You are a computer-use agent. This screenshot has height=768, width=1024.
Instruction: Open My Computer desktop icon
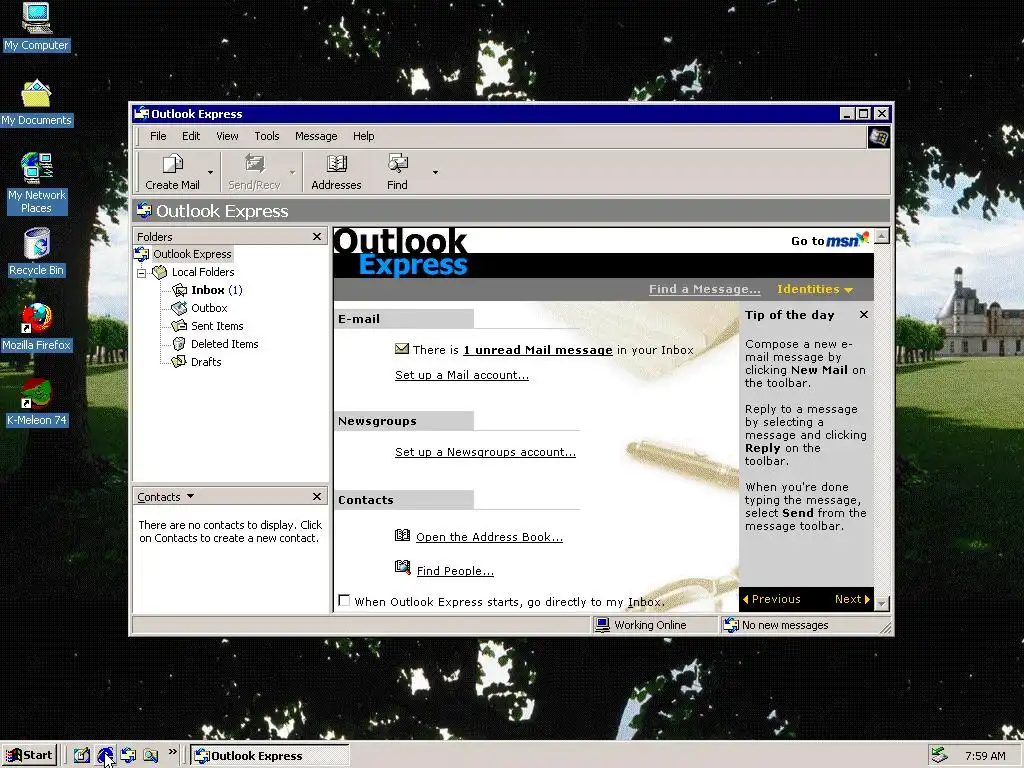click(36, 27)
